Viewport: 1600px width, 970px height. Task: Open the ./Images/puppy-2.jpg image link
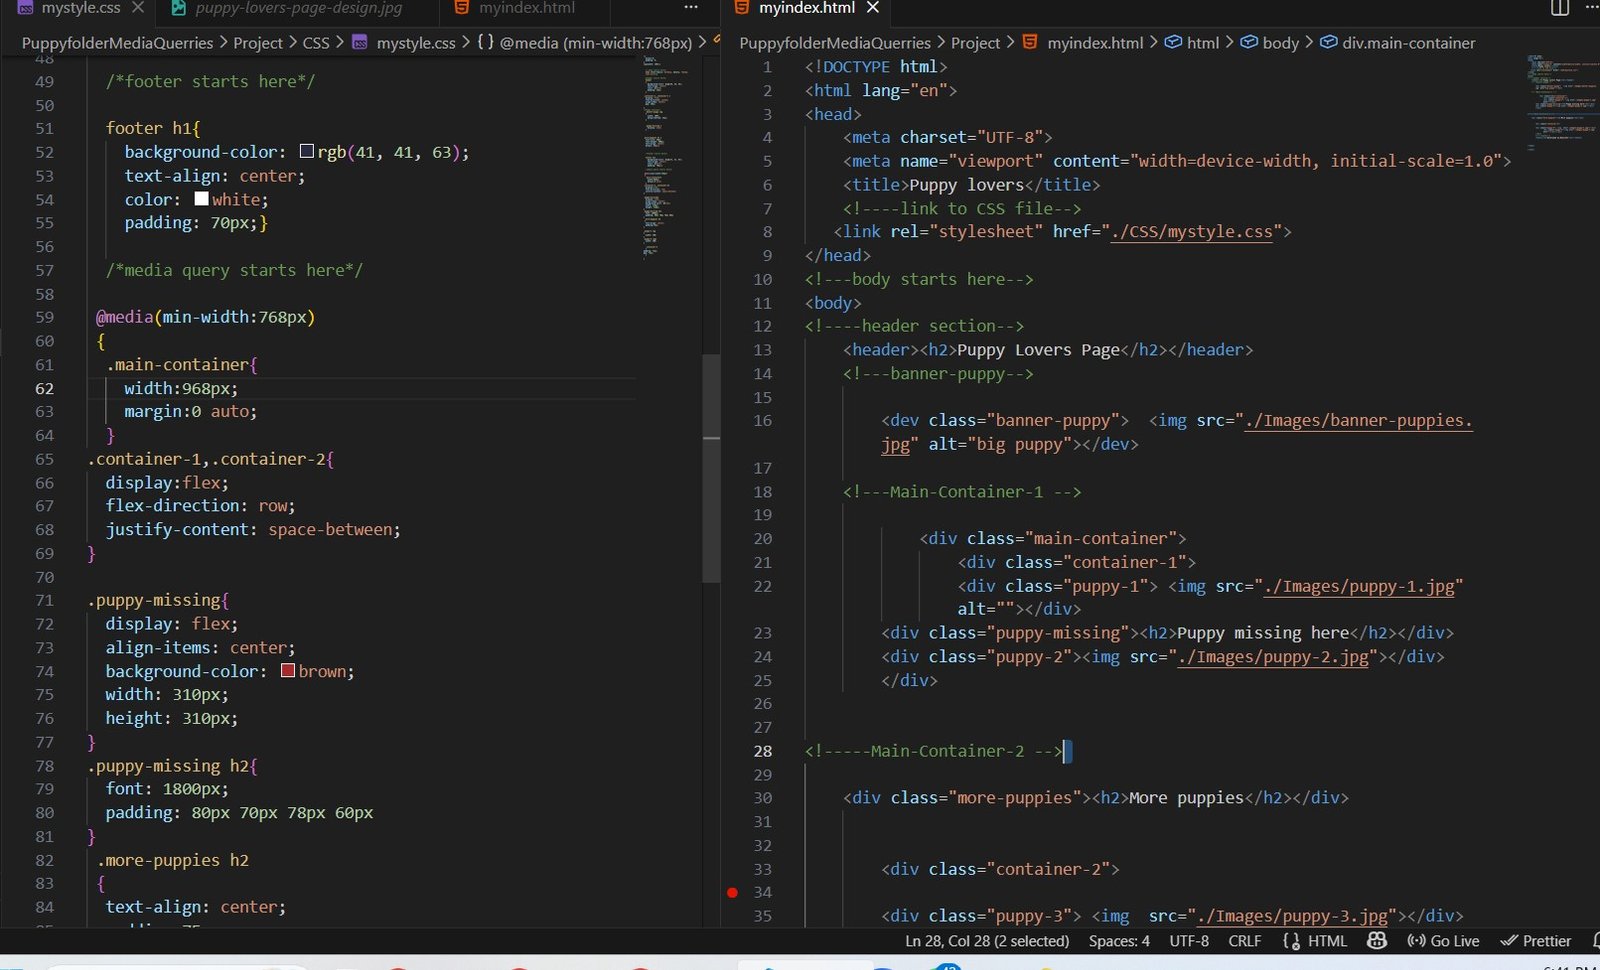1273,657
